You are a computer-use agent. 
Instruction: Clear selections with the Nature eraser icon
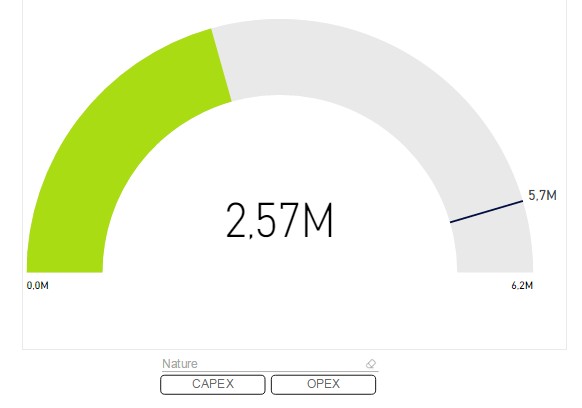(371, 363)
